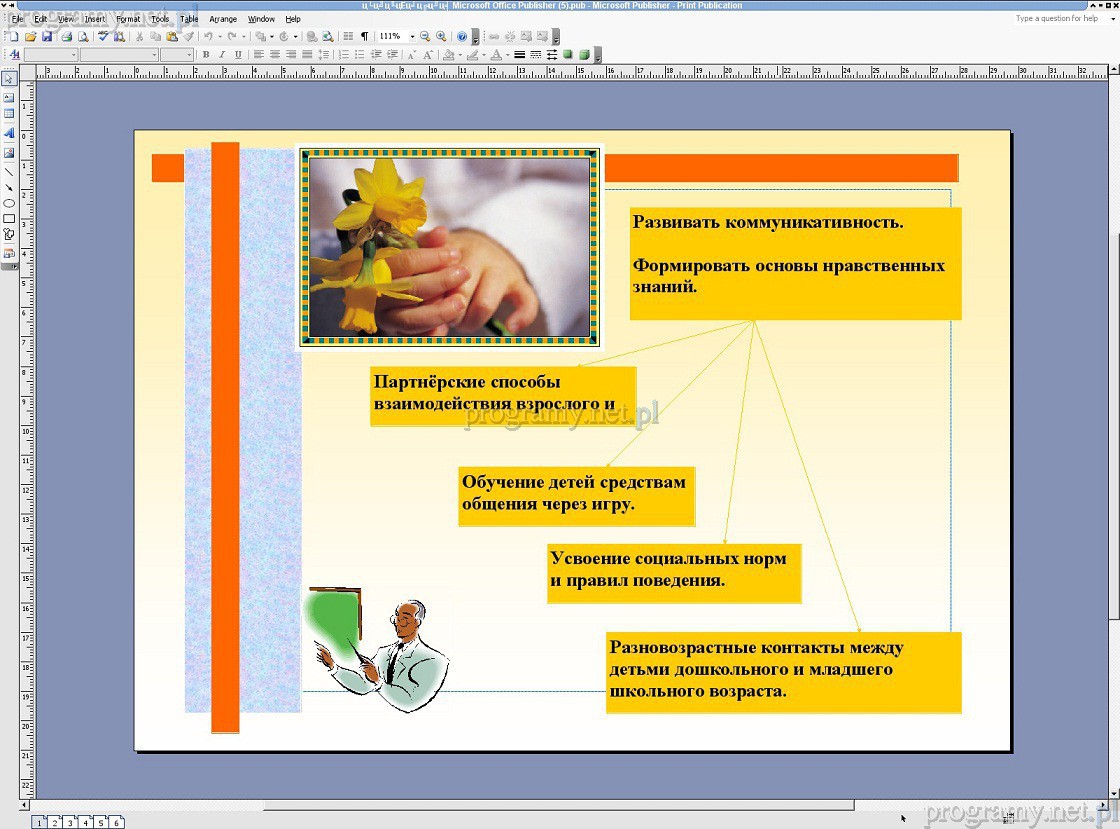
Task: Click the Save icon in toolbar
Action: [x=47, y=36]
